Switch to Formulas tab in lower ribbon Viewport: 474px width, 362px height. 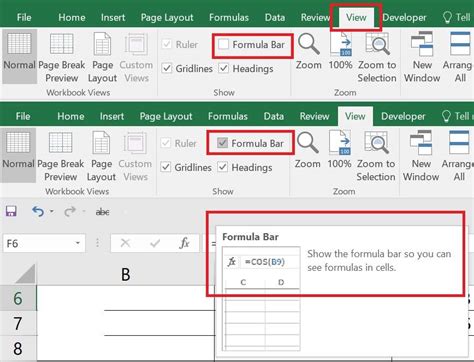[x=228, y=116]
